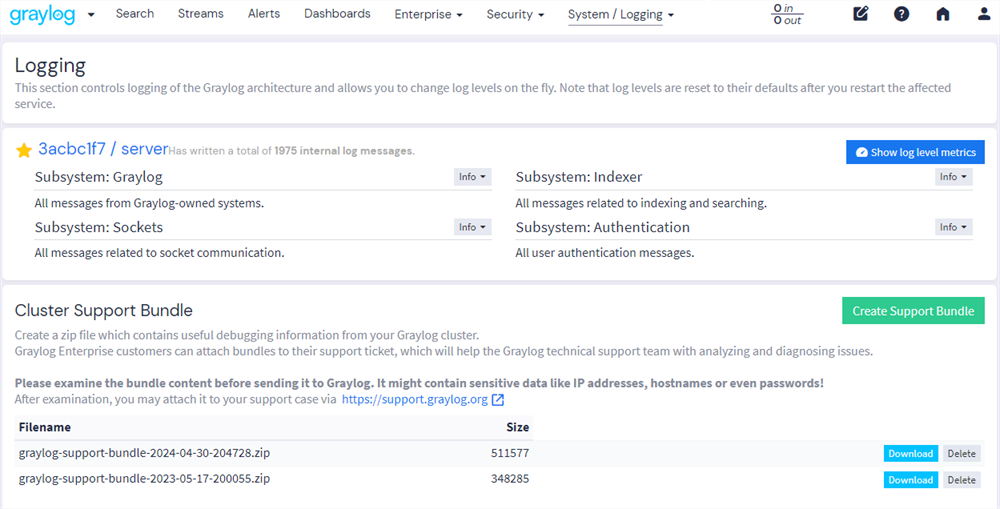
Task: Click the size value 348285
Action: (510, 478)
